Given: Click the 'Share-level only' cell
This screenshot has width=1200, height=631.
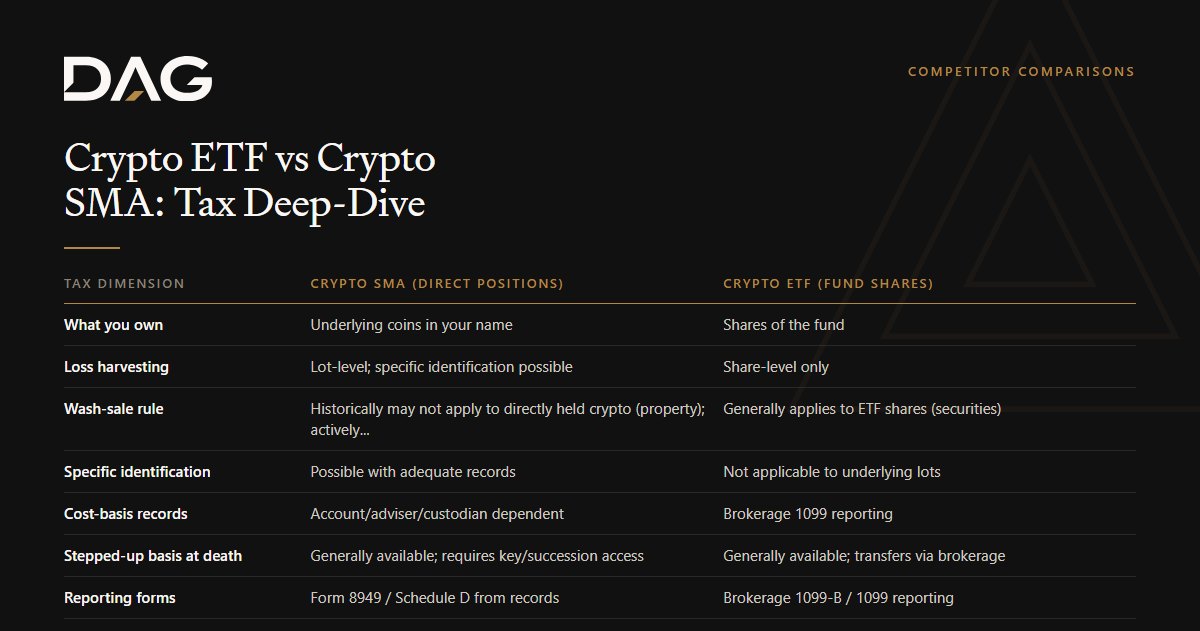Looking at the screenshot, I should (776, 367).
